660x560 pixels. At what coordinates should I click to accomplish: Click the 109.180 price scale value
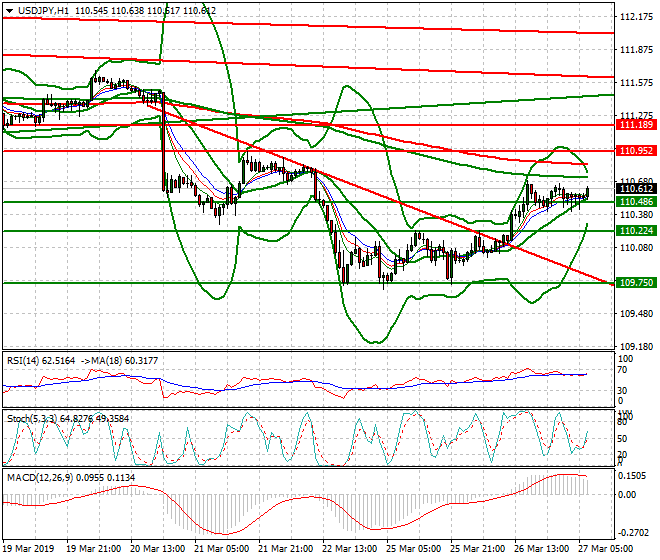[x=636, y=347]
